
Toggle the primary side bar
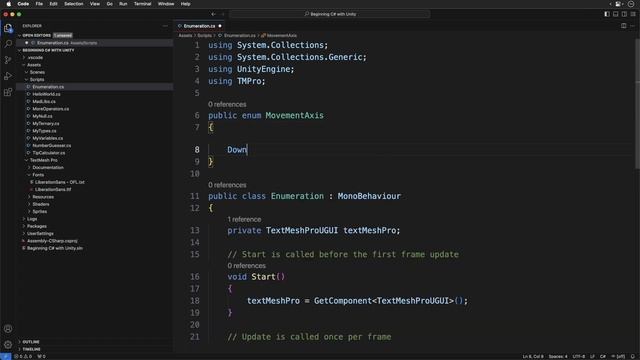[x=607, y=14]
